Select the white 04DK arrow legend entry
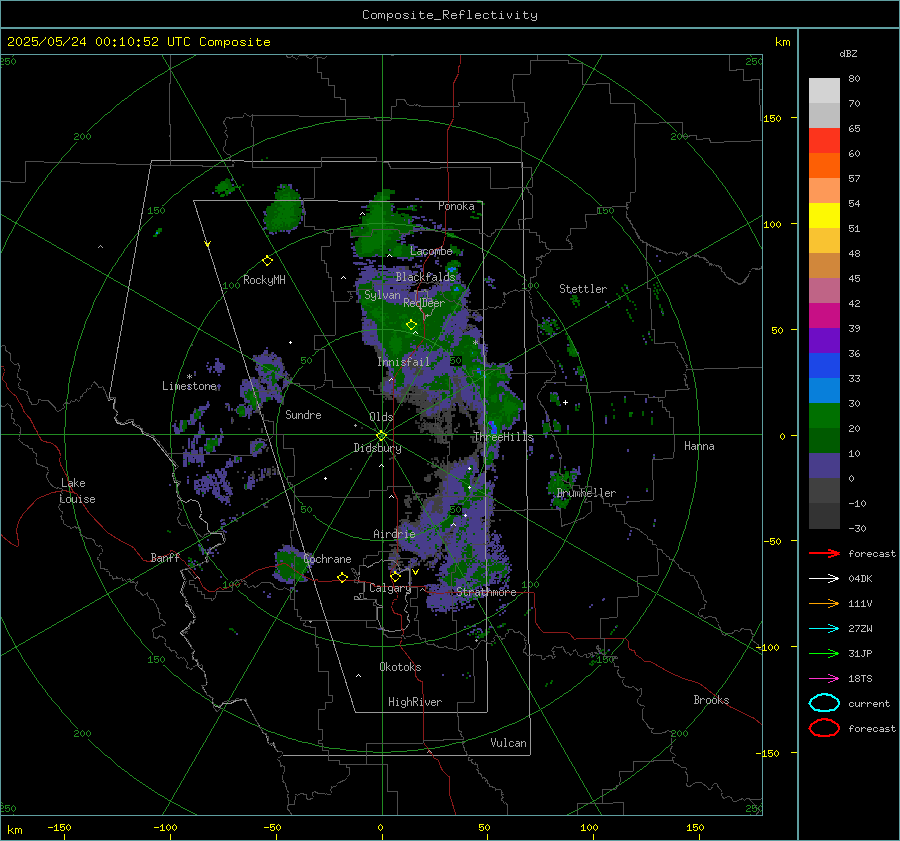The image size is (900, 841). 824,579
